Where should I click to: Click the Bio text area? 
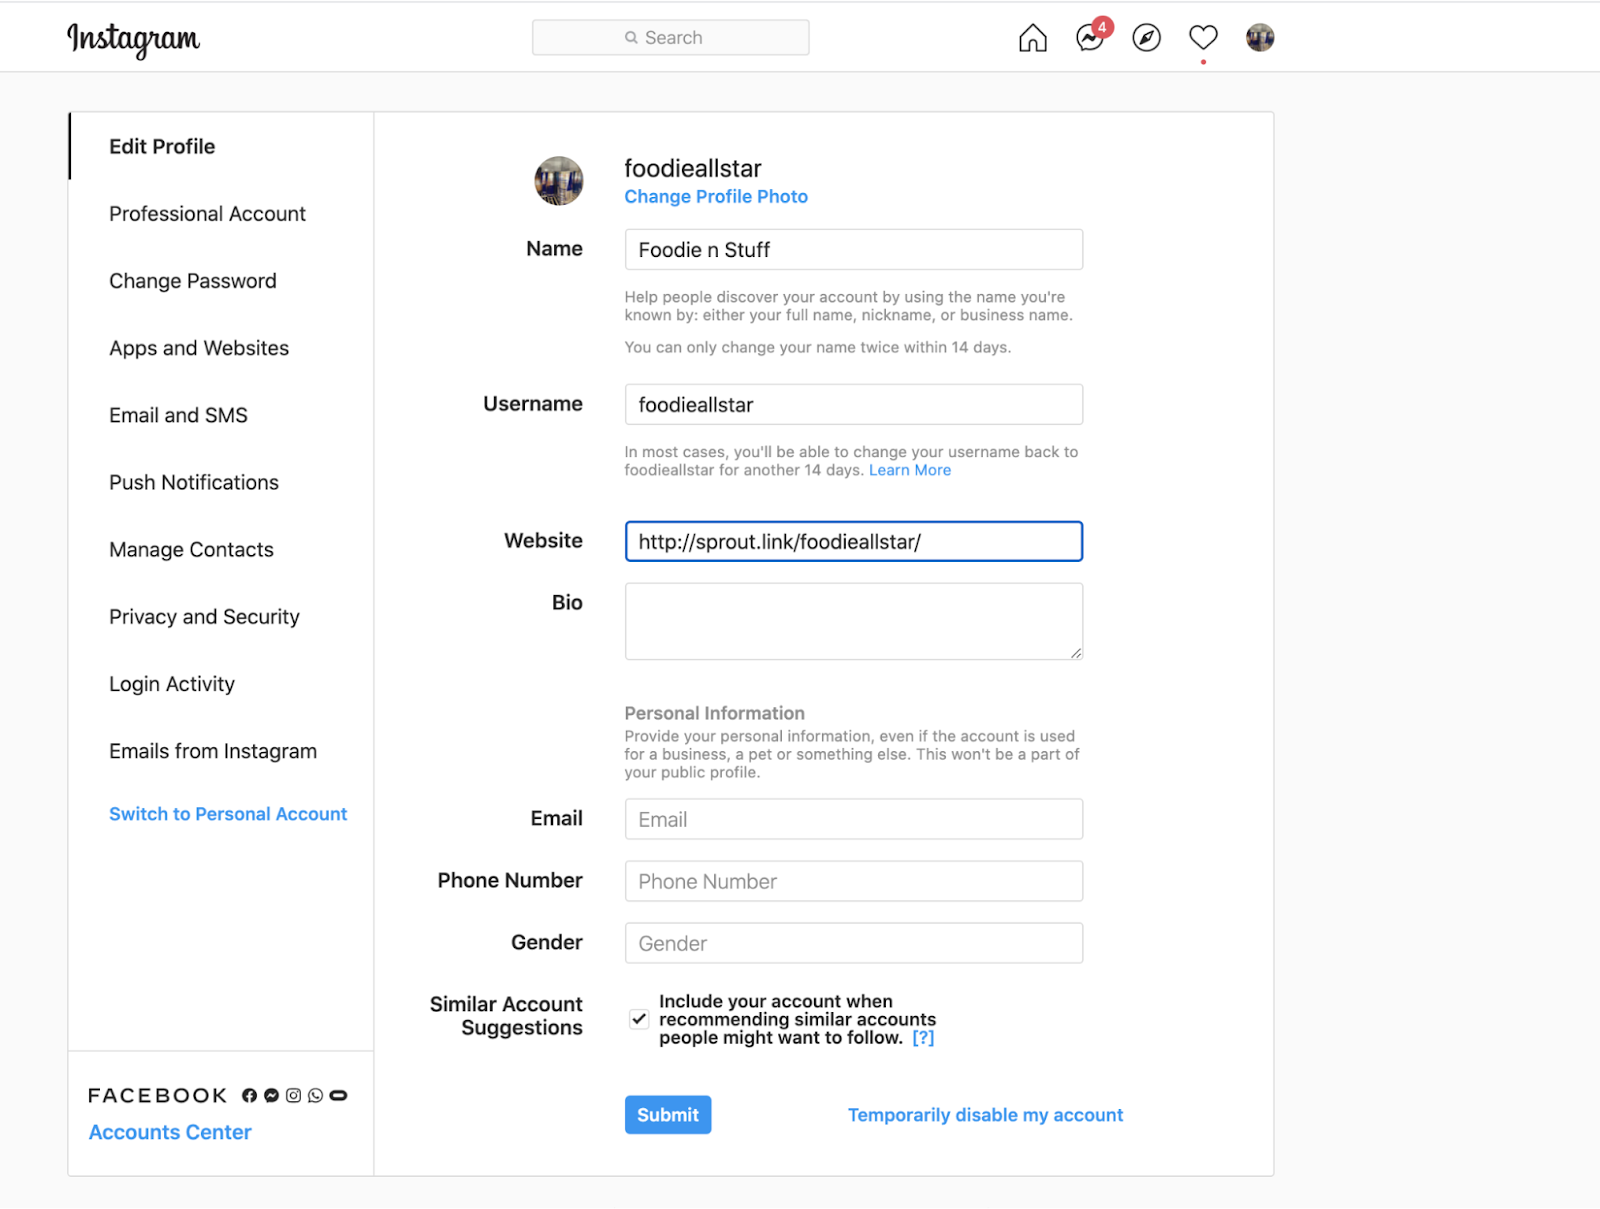[x=854, y=622]
